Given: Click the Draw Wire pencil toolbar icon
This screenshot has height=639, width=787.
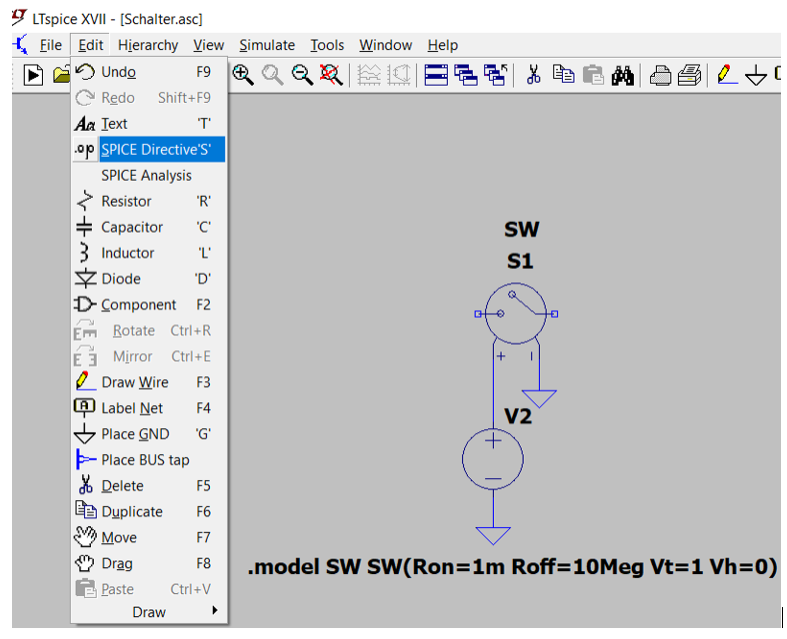Looking at the screenshot, I should [727, 75].
